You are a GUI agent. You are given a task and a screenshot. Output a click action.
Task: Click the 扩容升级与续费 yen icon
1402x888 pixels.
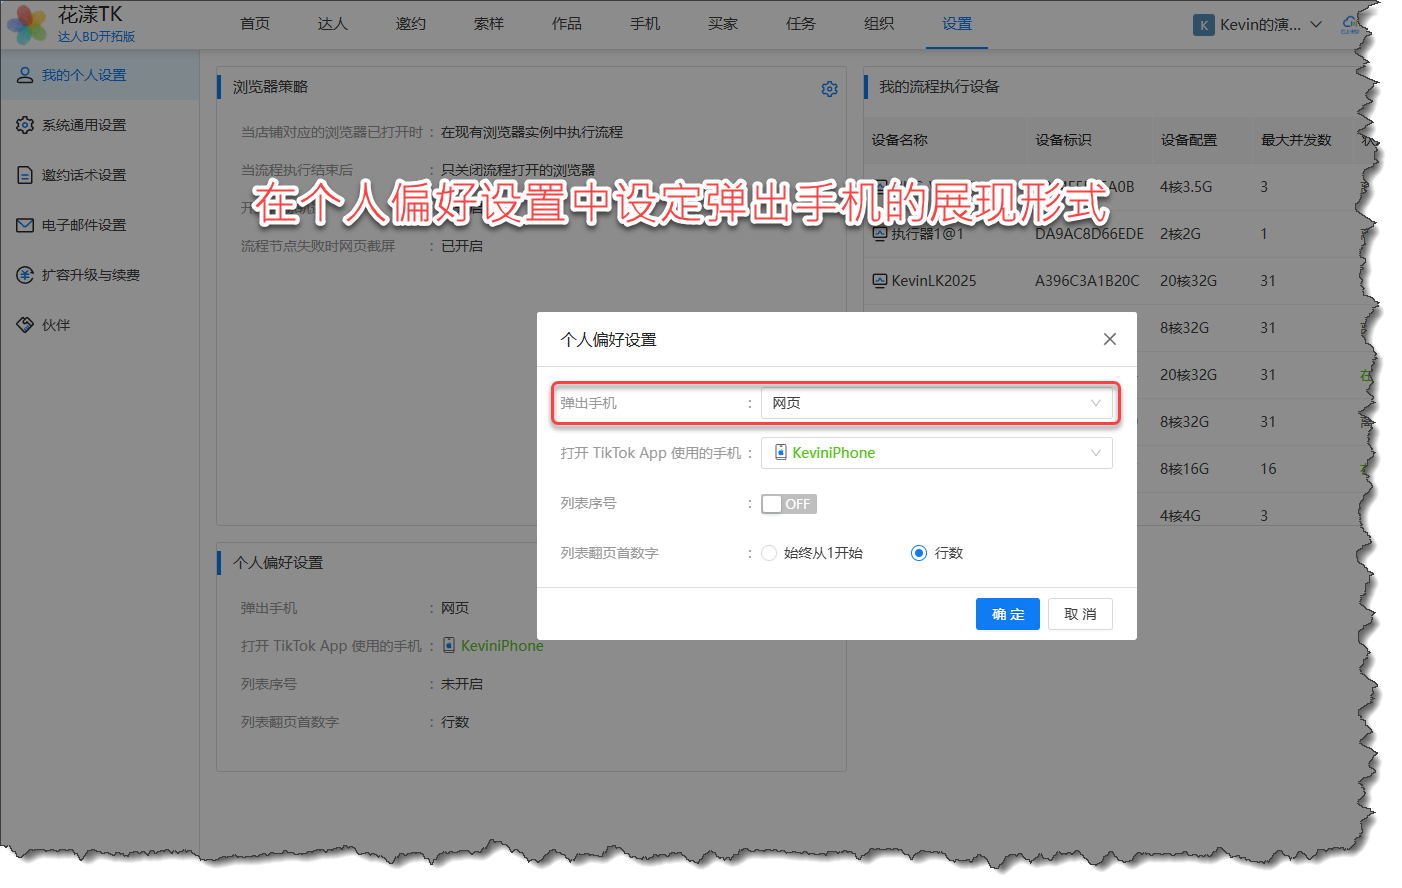tap(25, 275)
